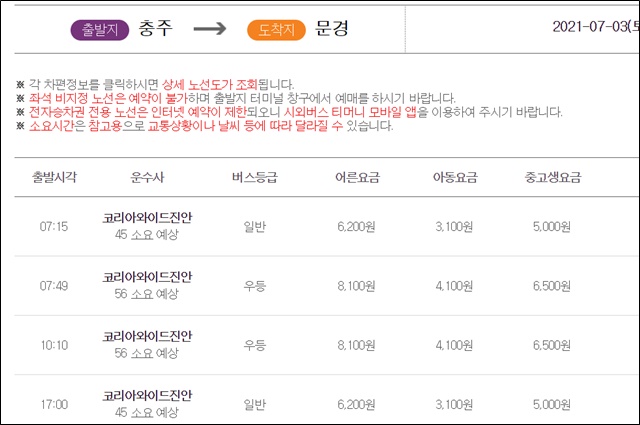Click 일반 bus grade in 17:00 row

pos(255,404)
